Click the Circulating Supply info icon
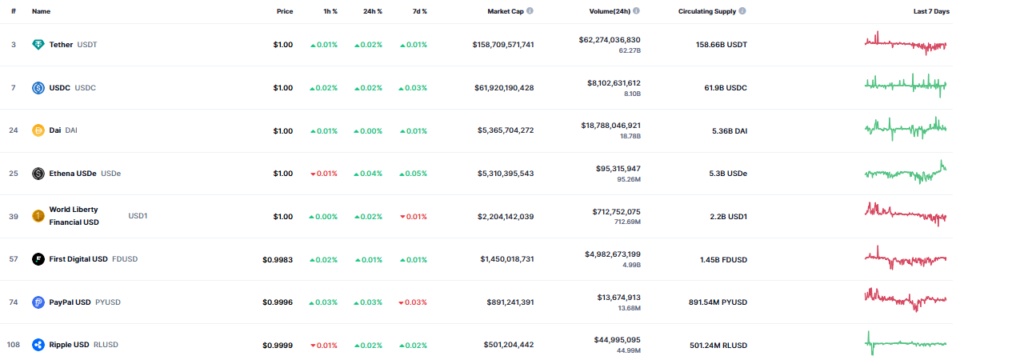Screen dimensions: 1024x364 pyautogui.click(x=743, y=11)
